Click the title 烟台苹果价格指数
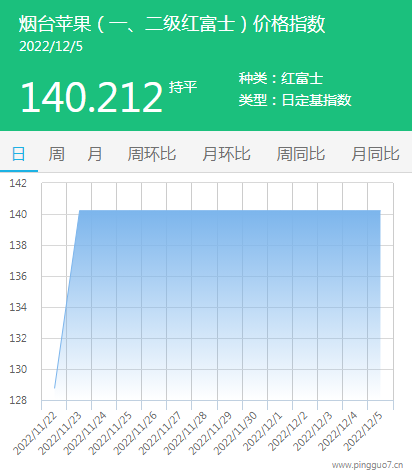Screen dimensions: 412x474 click(172, 24)
